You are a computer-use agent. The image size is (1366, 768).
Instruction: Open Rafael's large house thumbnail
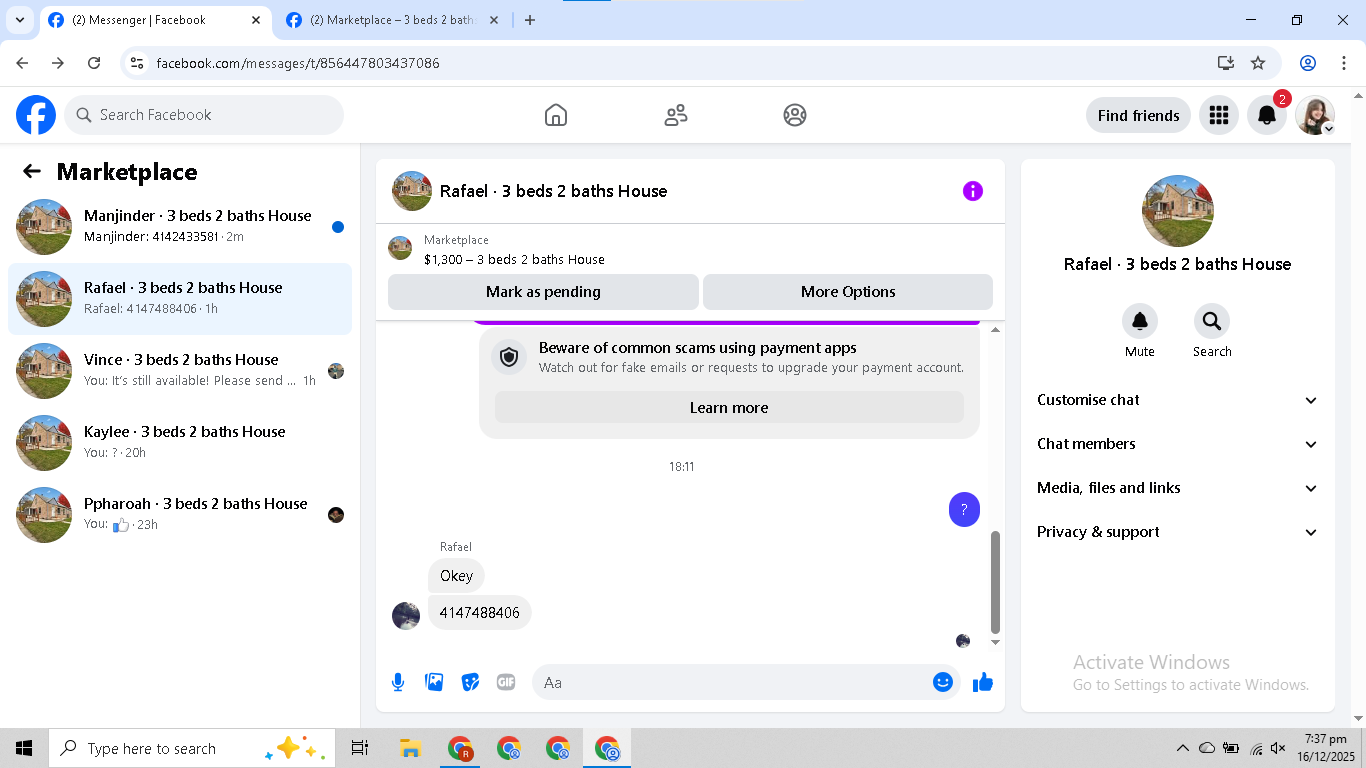[x=1178, y=211]
